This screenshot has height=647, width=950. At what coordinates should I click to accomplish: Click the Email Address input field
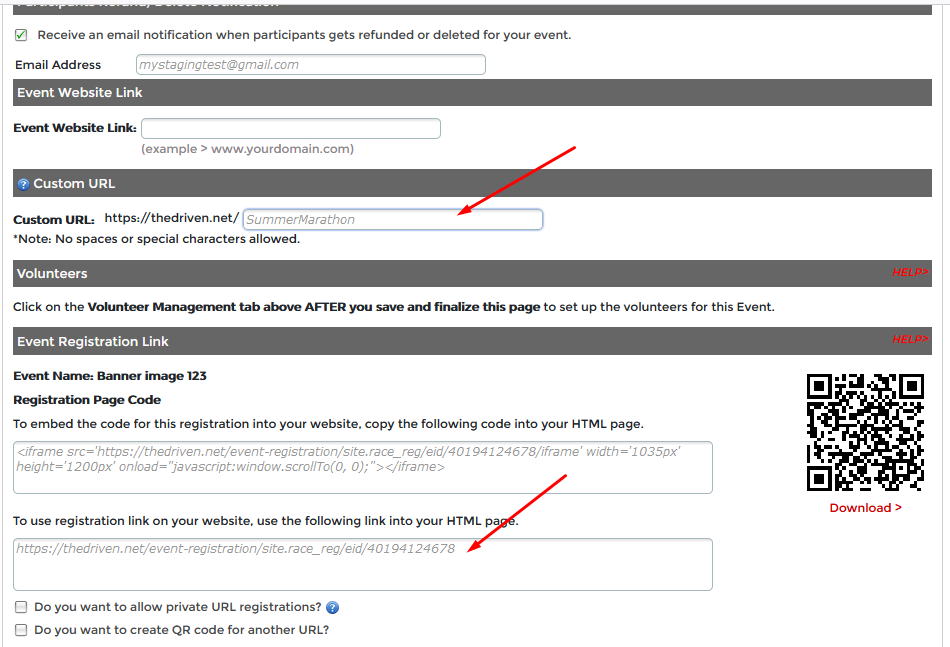click(x=310, y=65)
